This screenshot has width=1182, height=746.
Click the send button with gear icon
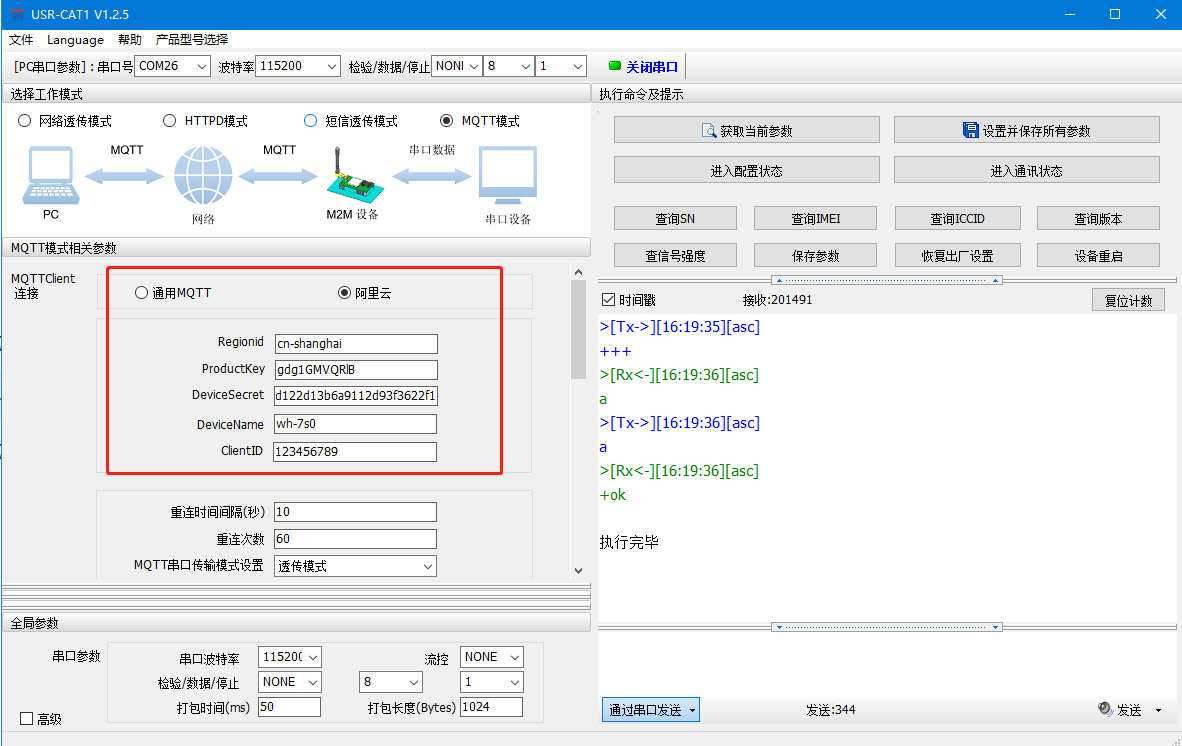pos(1120,710)
